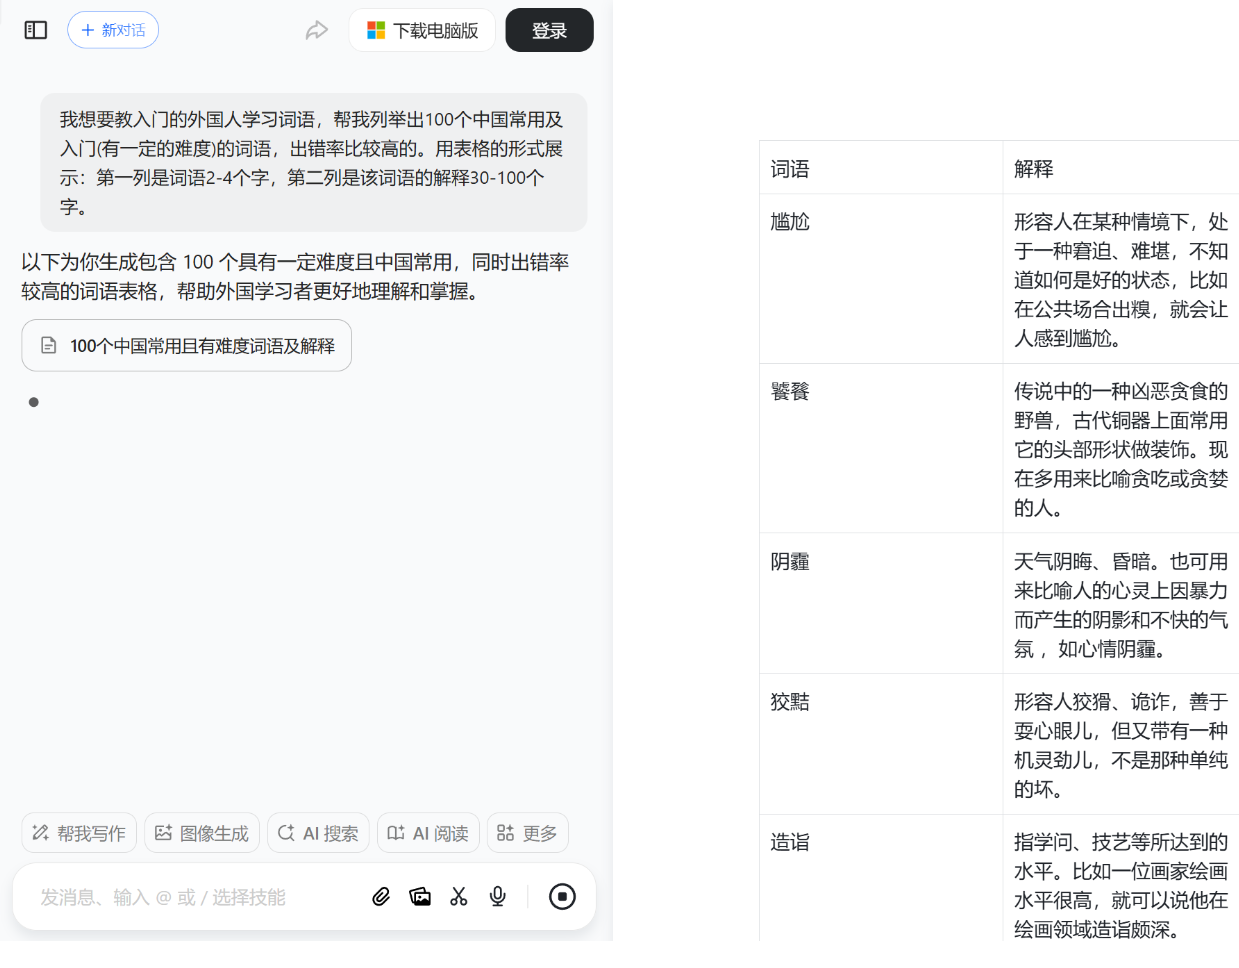Select the 帮我写作 skill
1239x968 pixels.
[79, 833]
